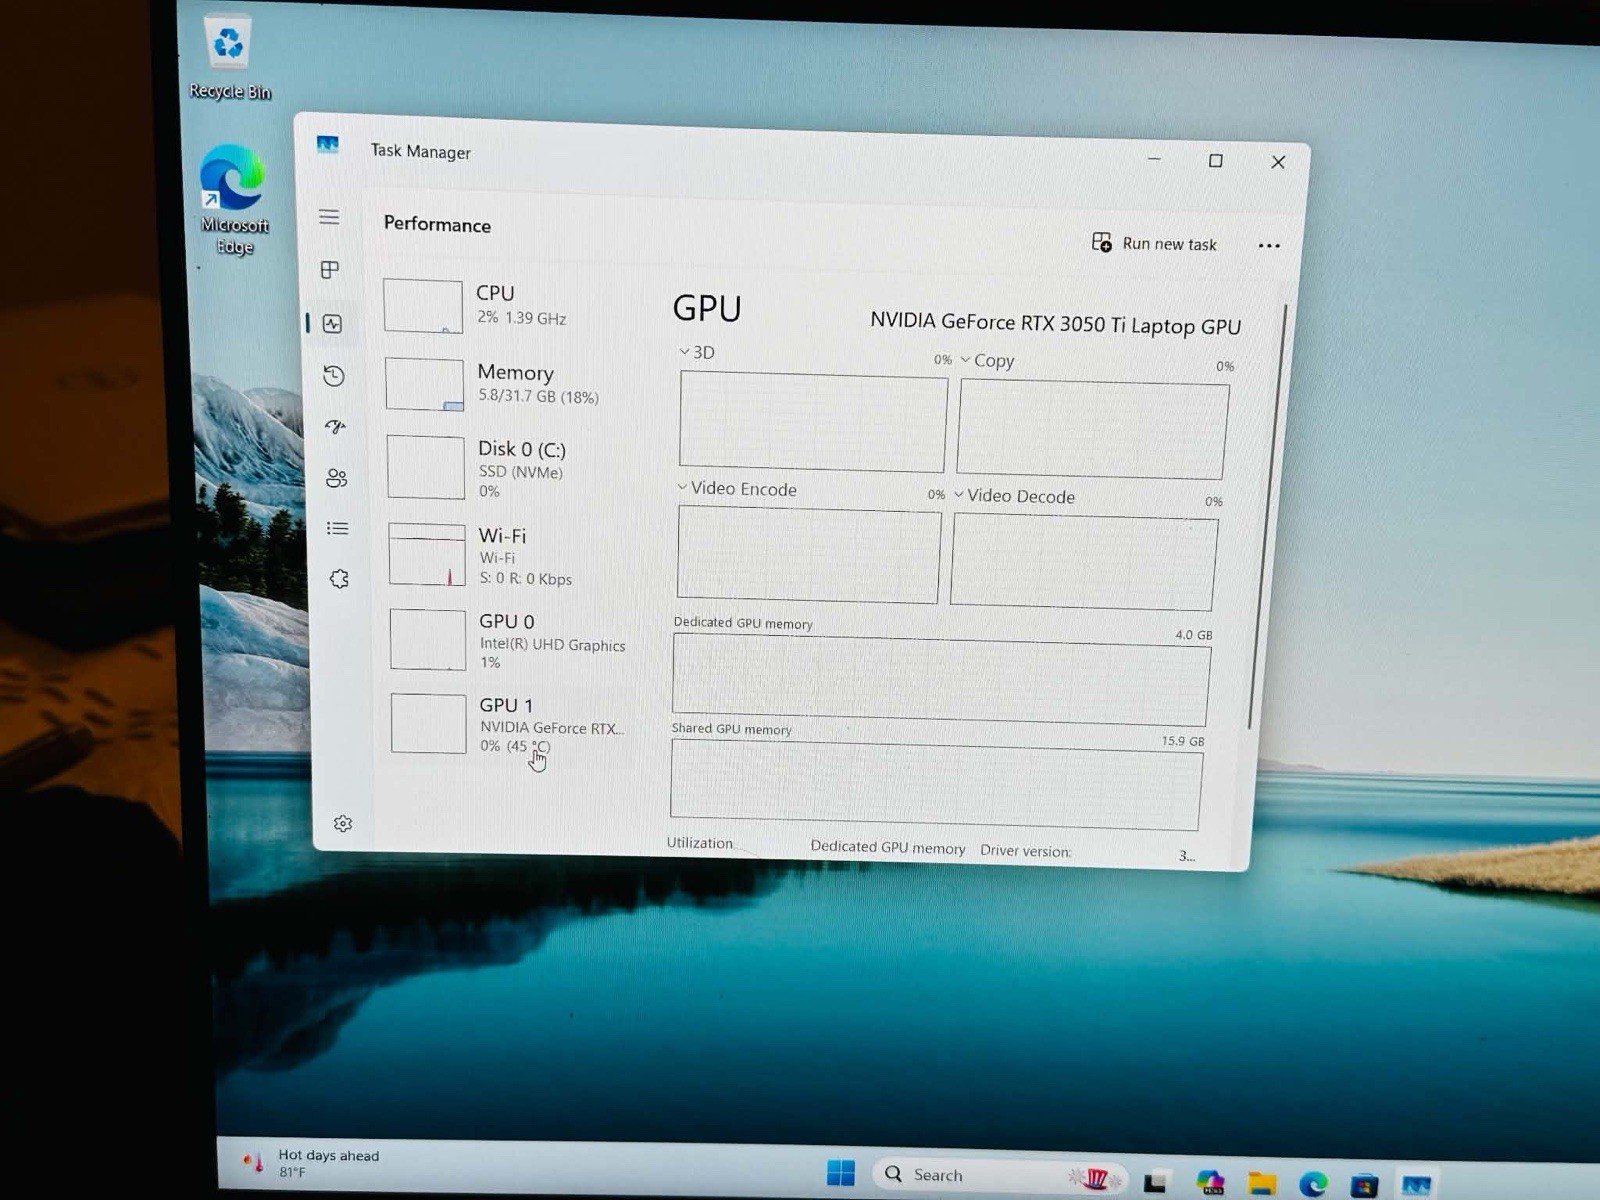
Task: Open the Windows Start menu
Action: (841, 1173)
